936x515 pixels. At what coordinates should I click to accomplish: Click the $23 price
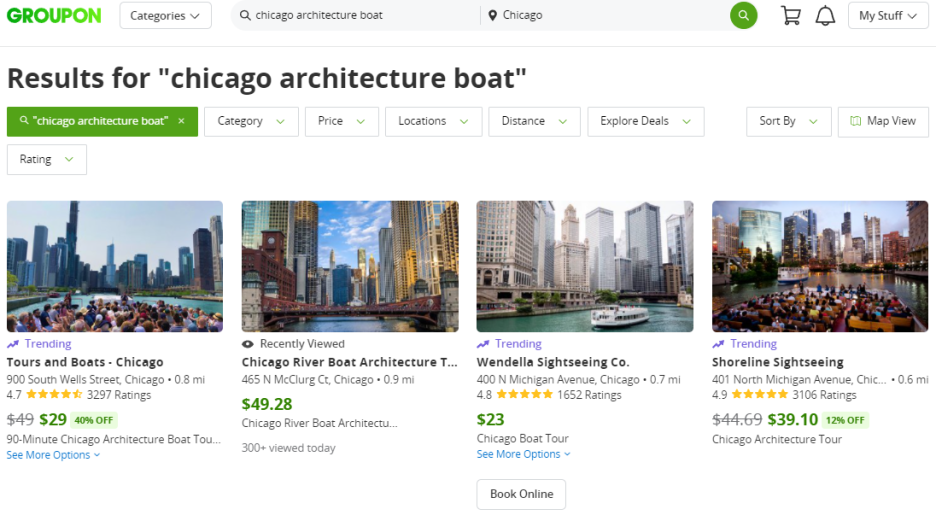pos(491,420)
